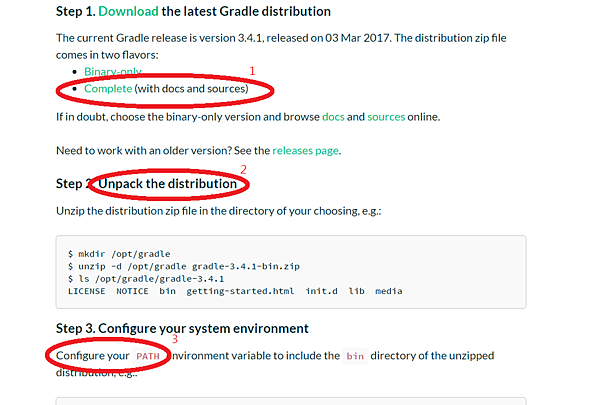This screenshot has height=405, width=600.
Task: Open the Download link in Step 1
Action: 128,11
